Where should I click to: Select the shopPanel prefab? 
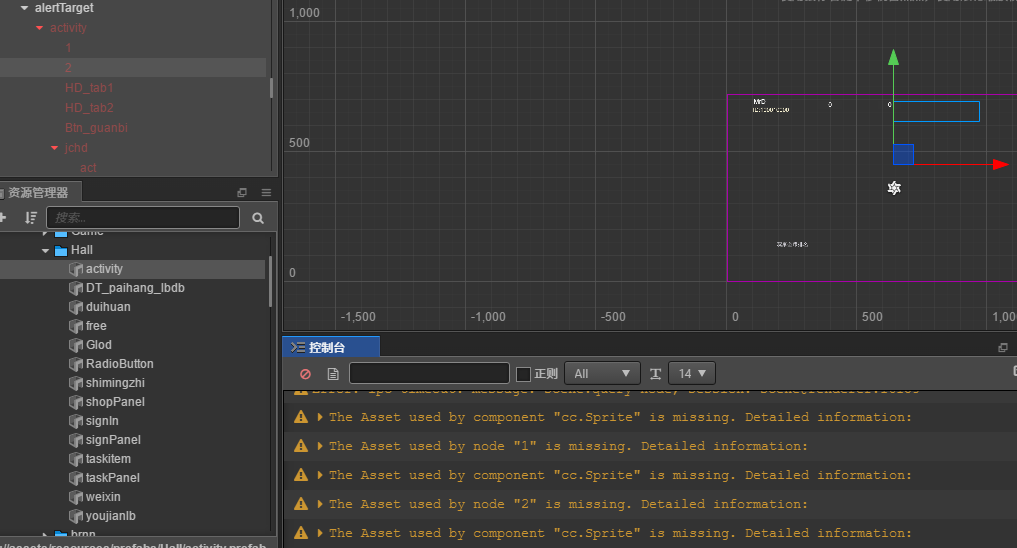115,402
